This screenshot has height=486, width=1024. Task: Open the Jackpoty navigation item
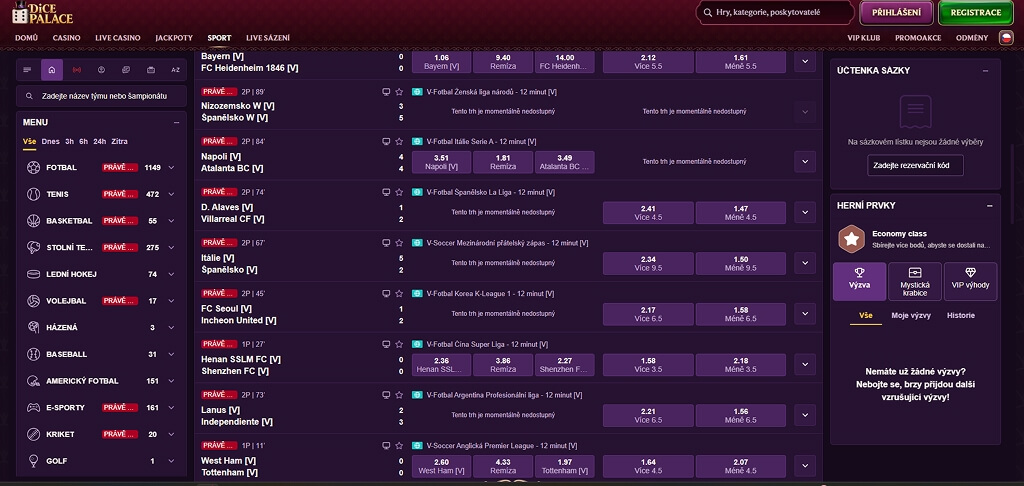point(174,38)
